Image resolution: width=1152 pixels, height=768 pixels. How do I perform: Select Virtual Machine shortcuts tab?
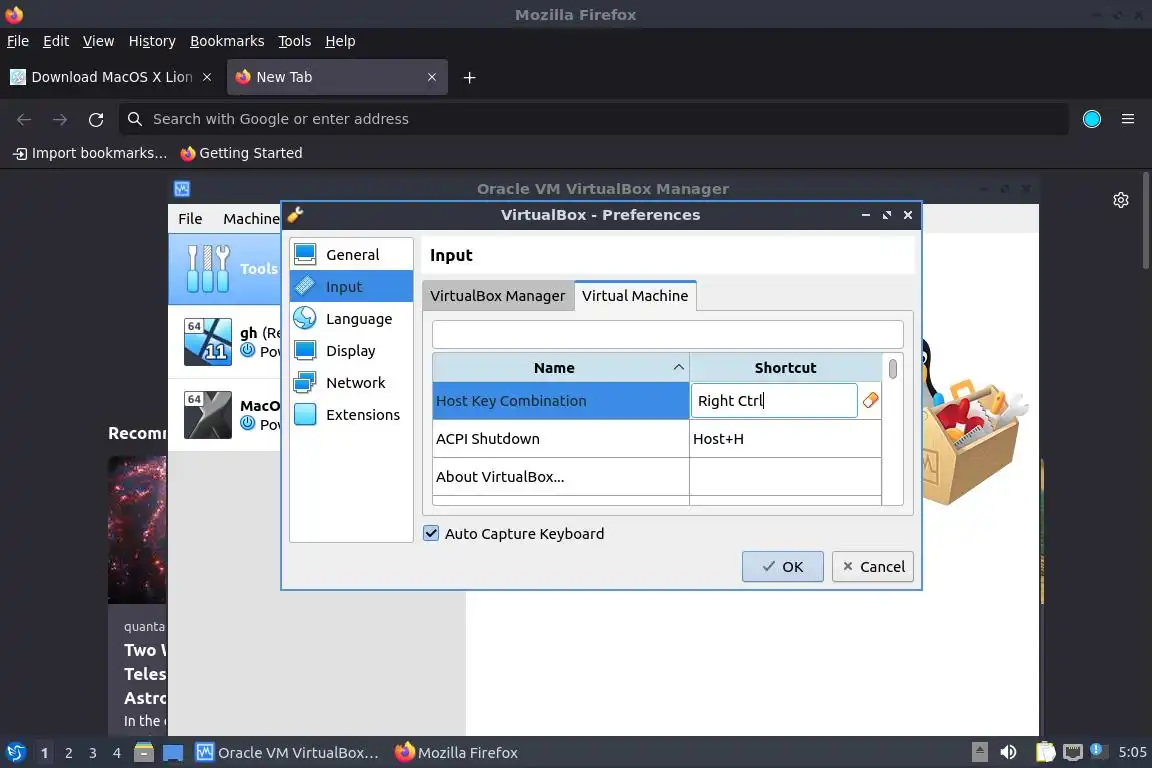(635, 295)
